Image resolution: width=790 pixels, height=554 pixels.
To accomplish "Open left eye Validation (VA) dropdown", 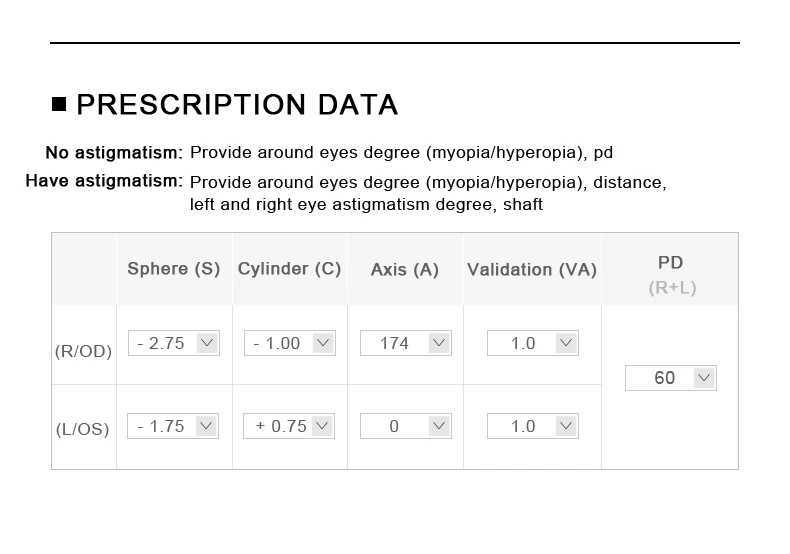I will click(532, 426).
